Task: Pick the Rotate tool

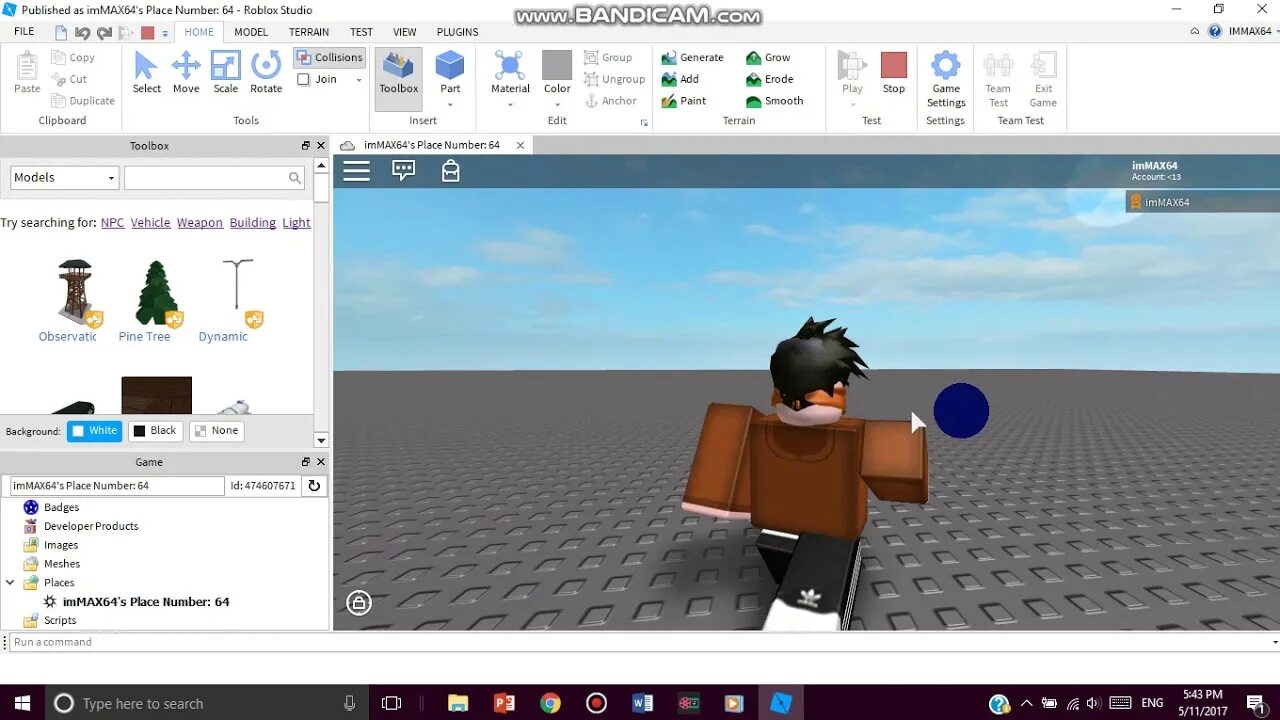Action: [266, 73]
